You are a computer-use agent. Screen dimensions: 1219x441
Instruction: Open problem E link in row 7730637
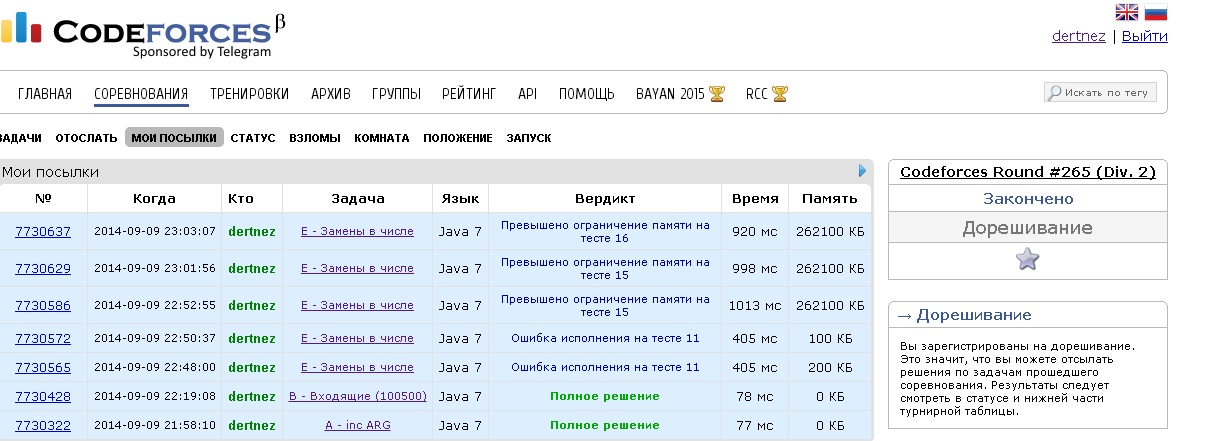(x=357, y=231)
